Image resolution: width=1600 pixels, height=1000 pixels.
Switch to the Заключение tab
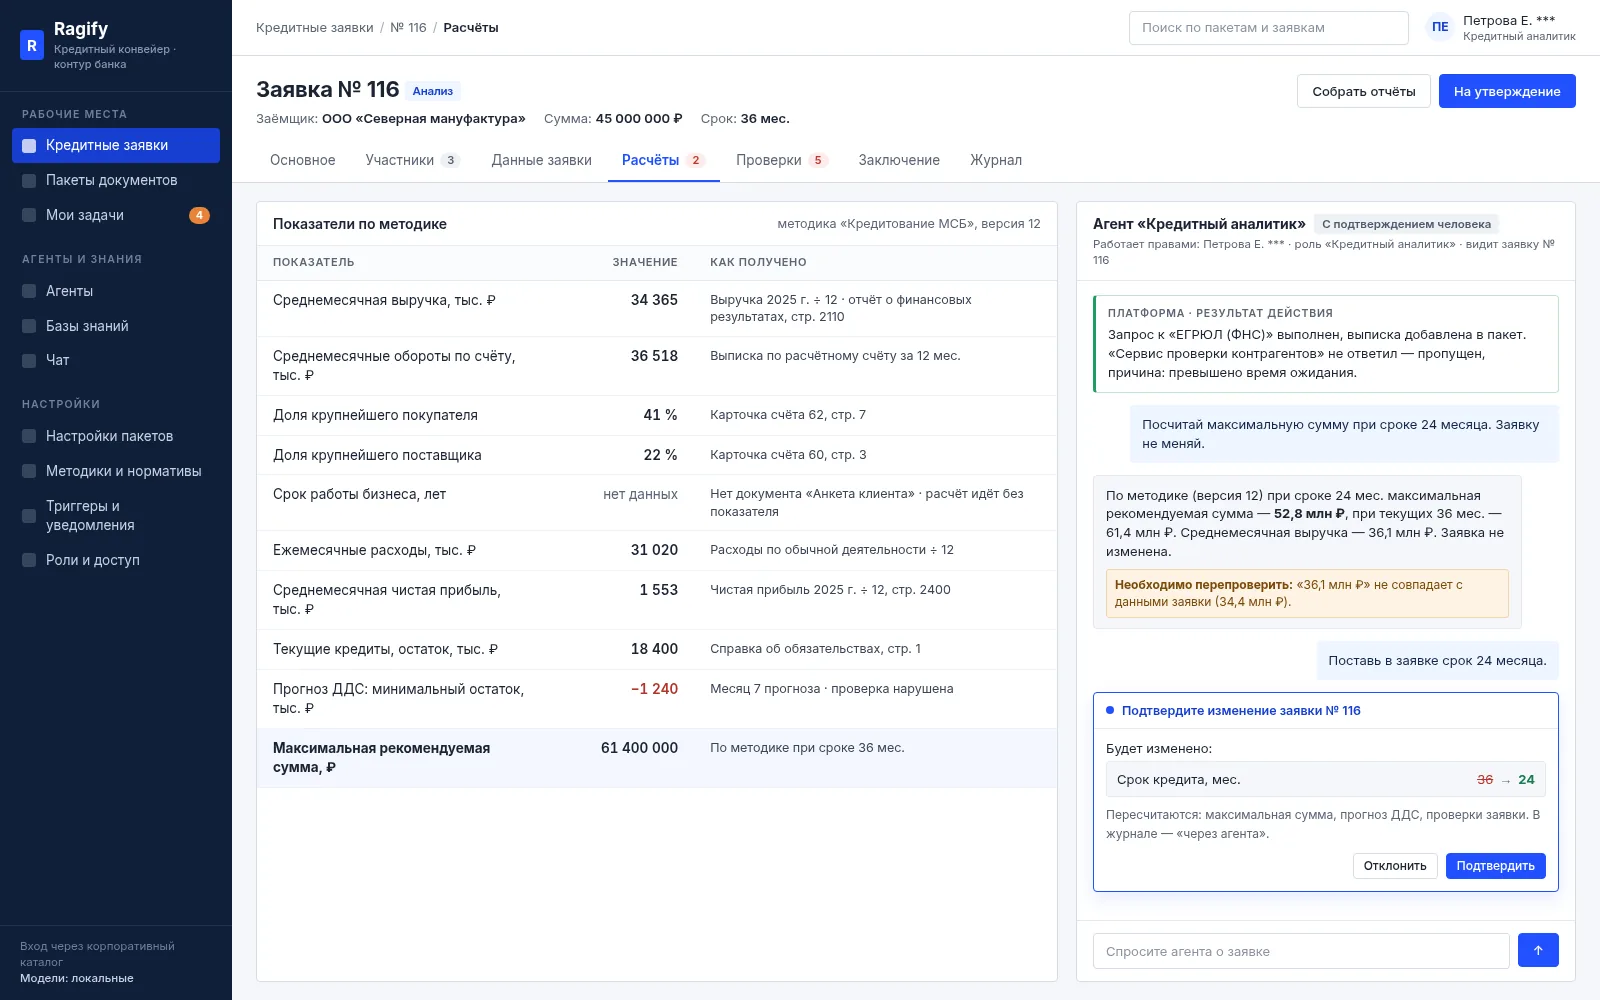click(899, 160)
